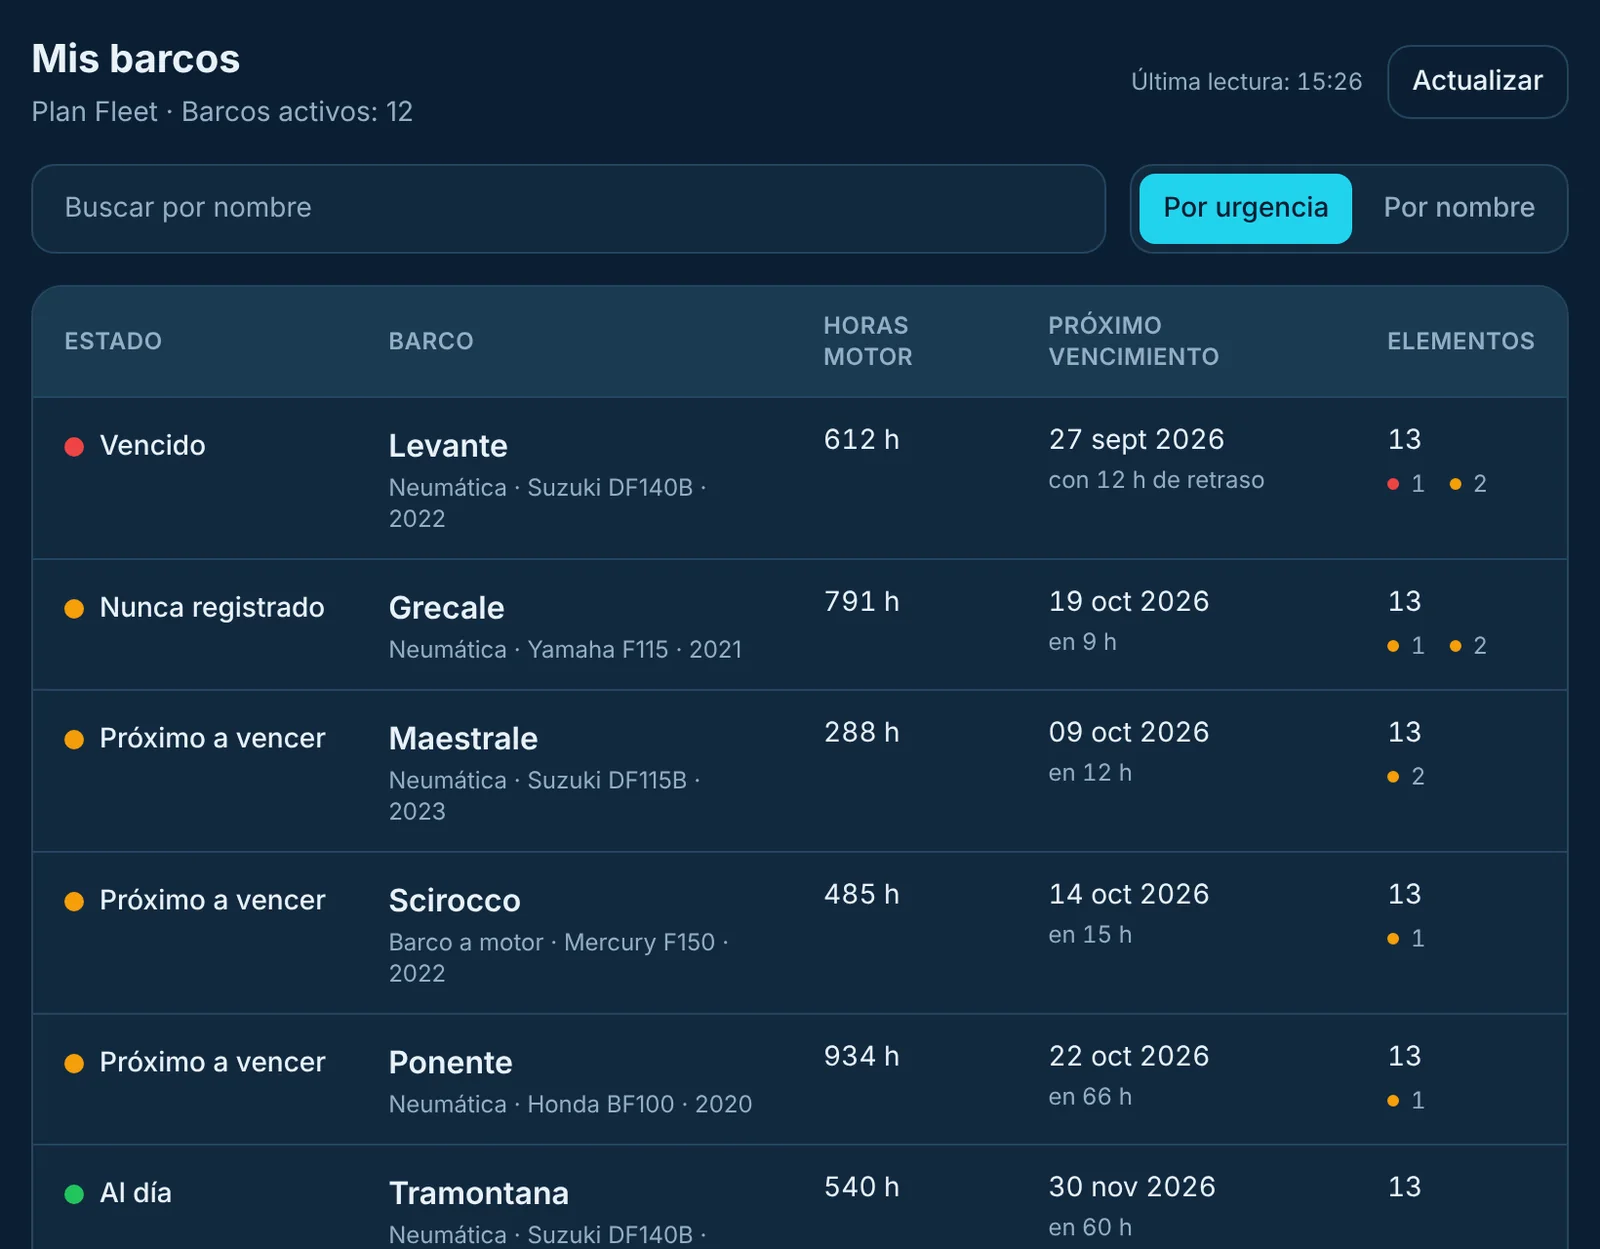Viewport: 1600px width, 1249px height.
Task: Click the Actualizar button
Action: pos(1477,81)
